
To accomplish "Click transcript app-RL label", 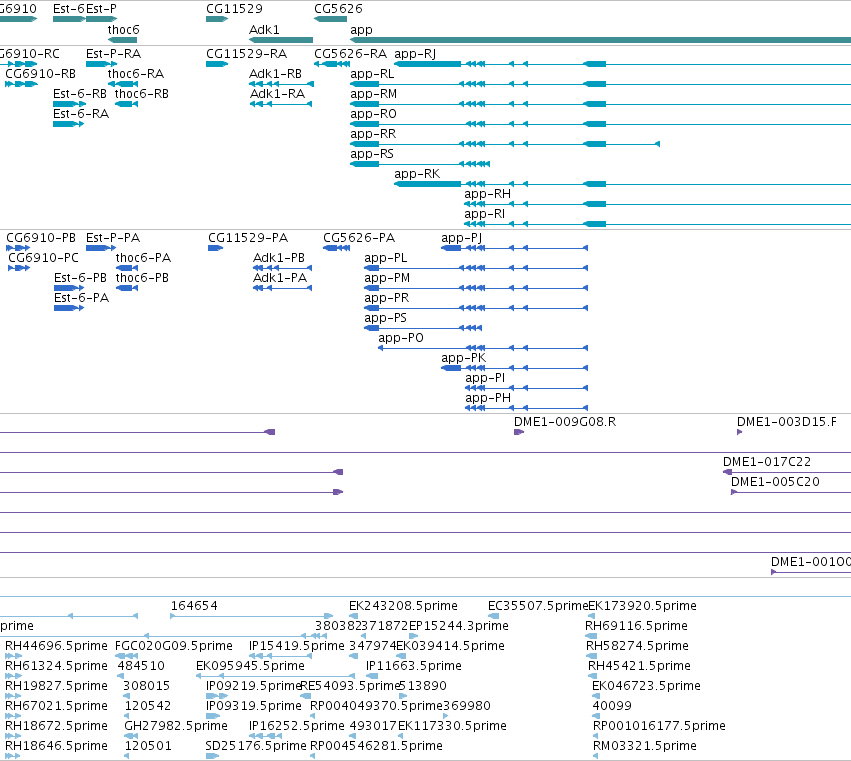I will point(372,74).
